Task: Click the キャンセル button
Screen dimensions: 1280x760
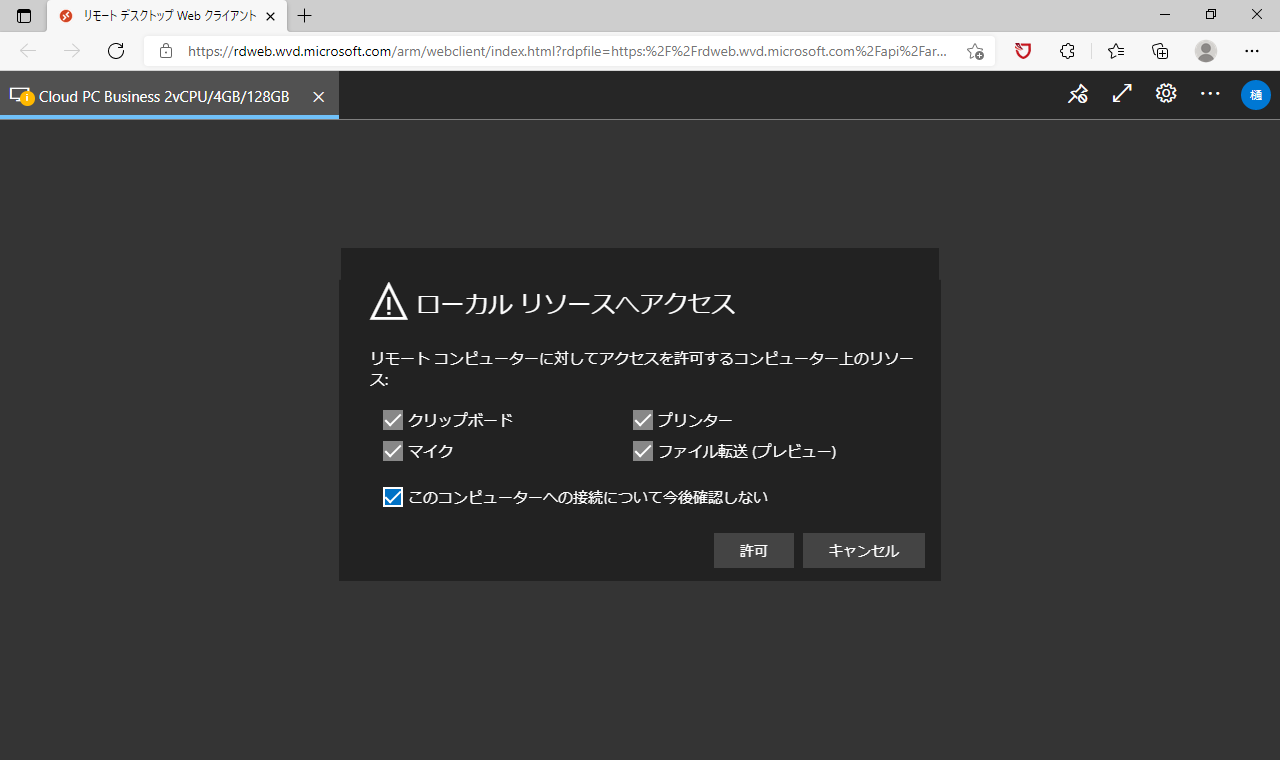Action: click(864, 551)
